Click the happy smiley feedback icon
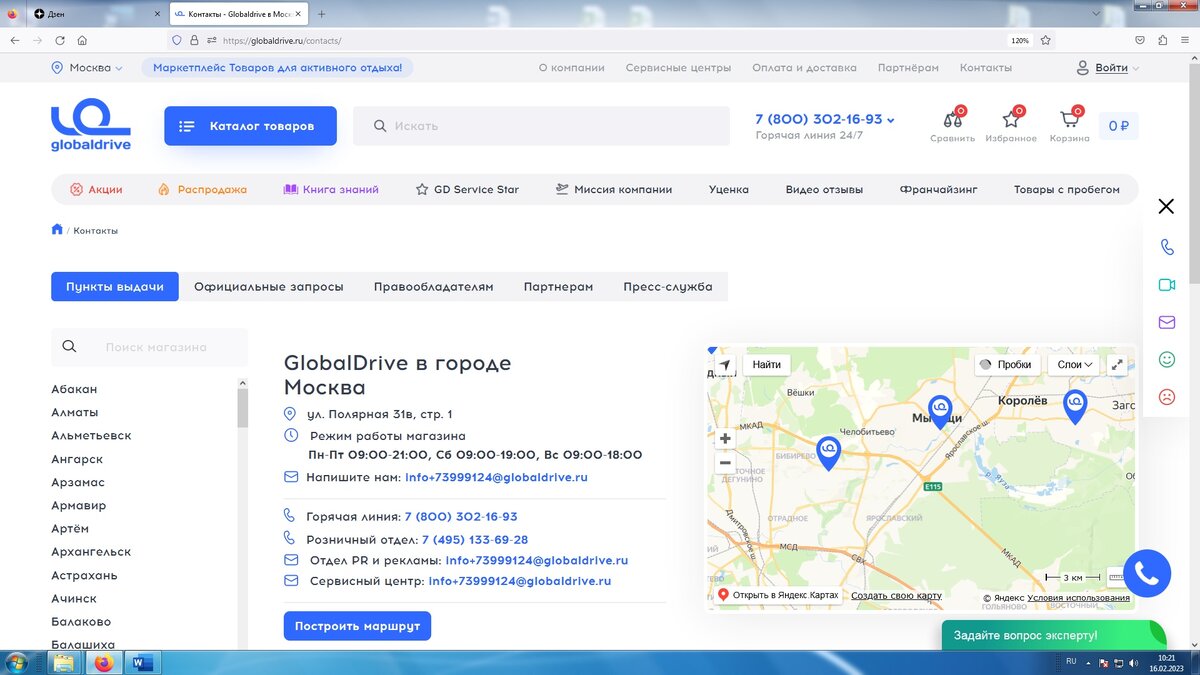Screen dimensions: 1200x675 coord(1166,359)
